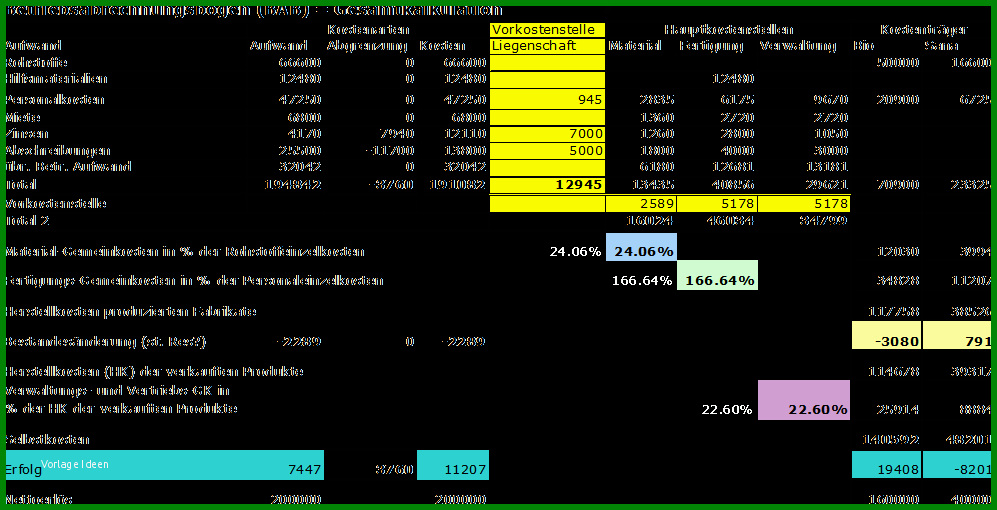
Task: Click the turquoise cell showing 11207
Action: pos(453,465)
